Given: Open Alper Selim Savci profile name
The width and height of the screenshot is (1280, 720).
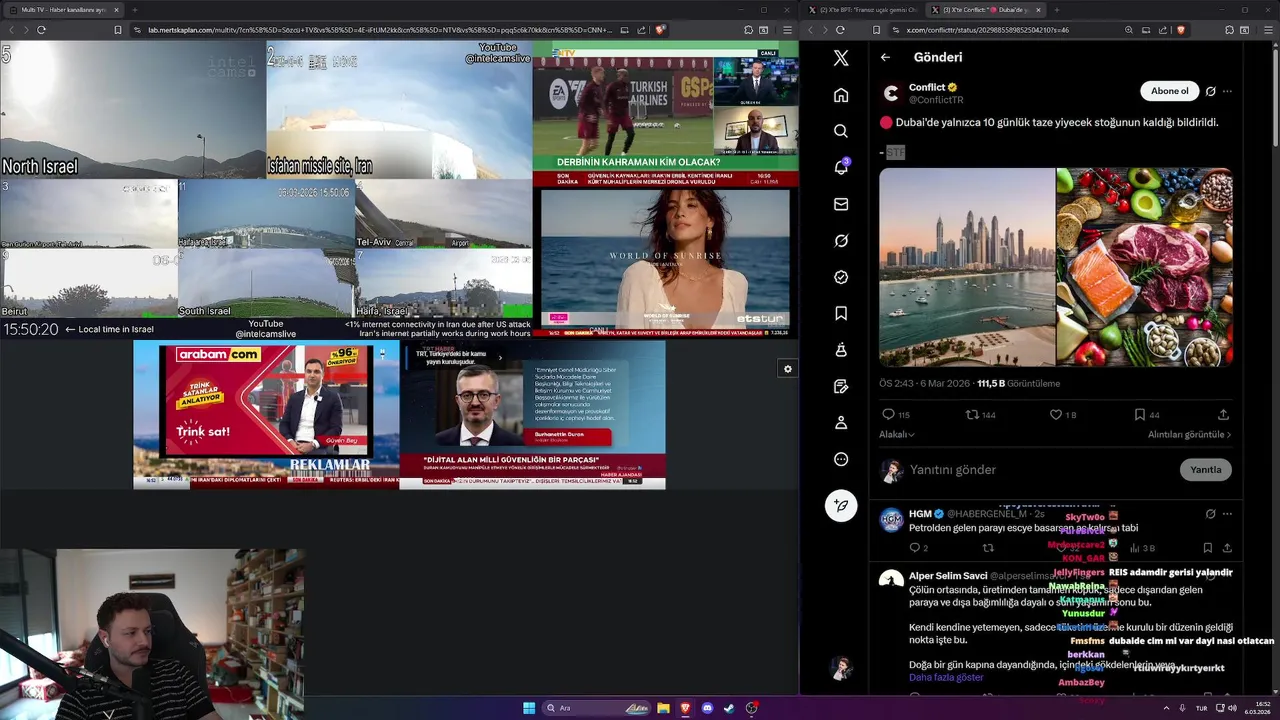Looking at the screenshot, I should 948,576.
